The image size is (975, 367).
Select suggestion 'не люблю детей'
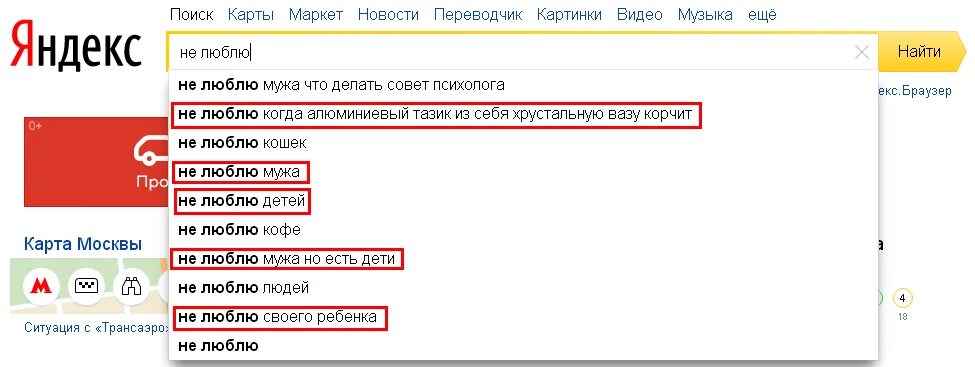click(524, 201)
